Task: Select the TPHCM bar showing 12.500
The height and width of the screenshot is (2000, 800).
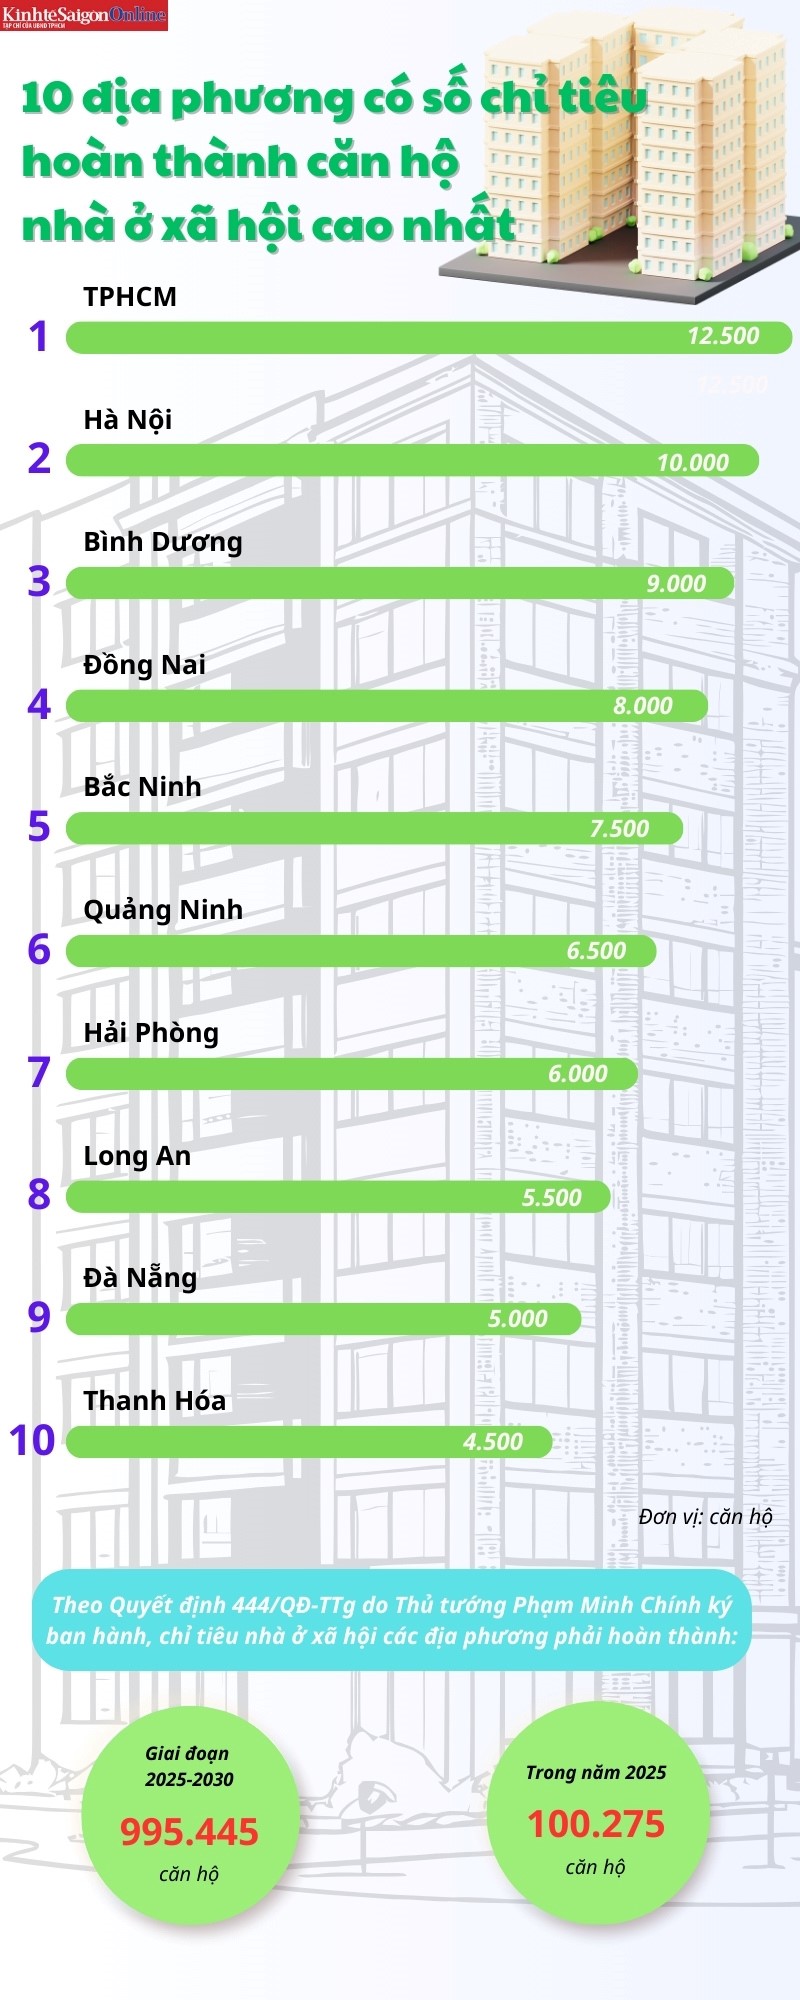Action: [429, 337]
